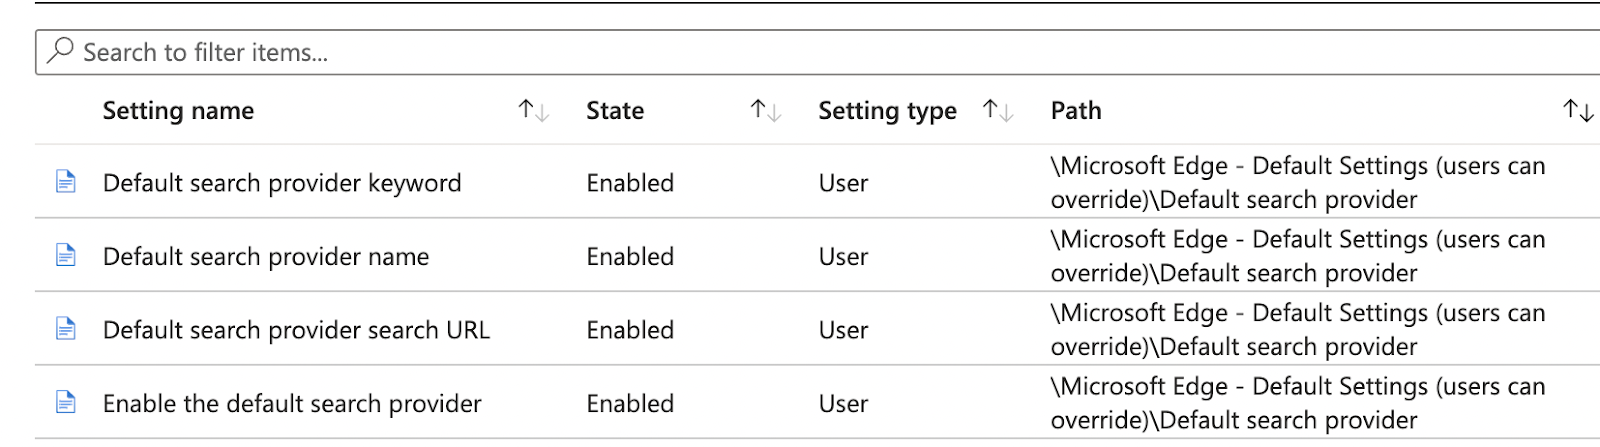Sort by Setting type using arrows icon
This screenshot has height=447, width=1600.
coord(998,111)
